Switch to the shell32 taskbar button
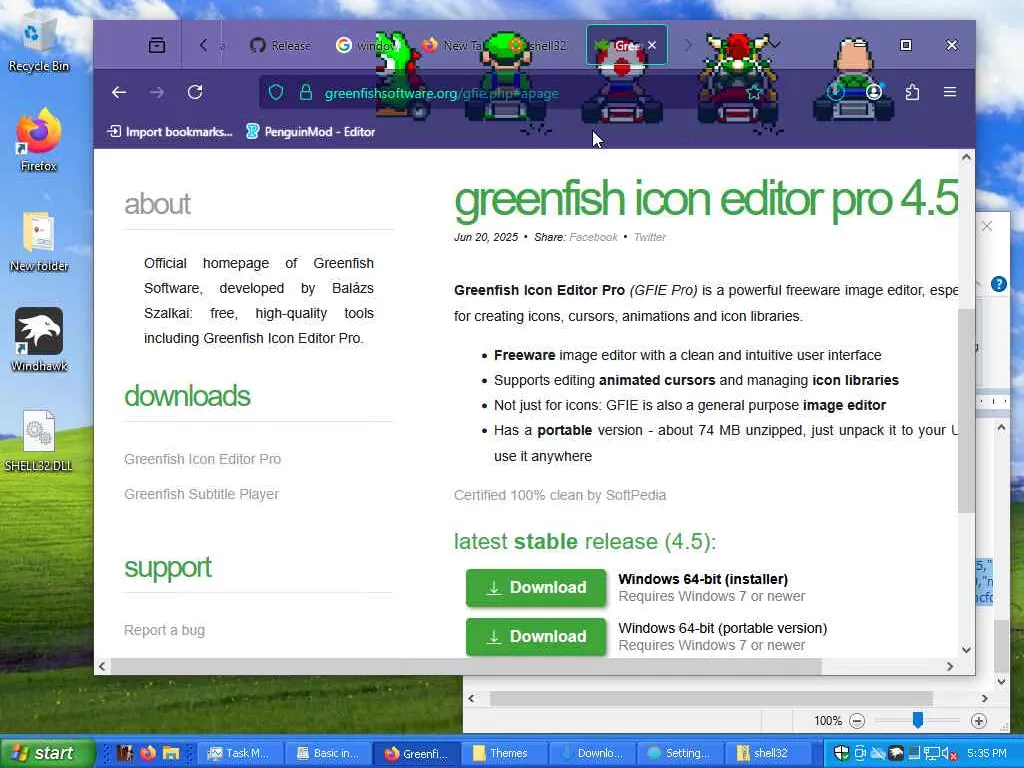 769,753
